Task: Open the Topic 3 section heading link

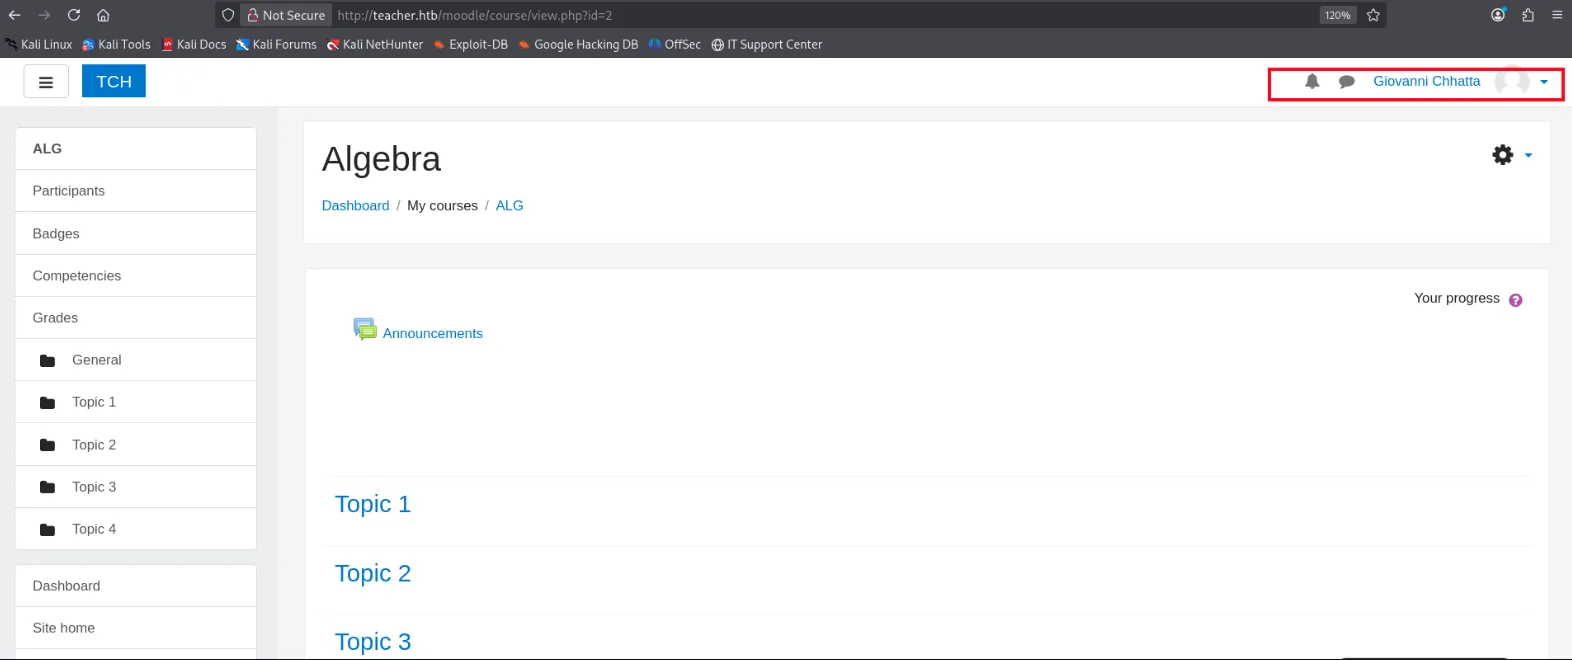Action: coord(373,642)
